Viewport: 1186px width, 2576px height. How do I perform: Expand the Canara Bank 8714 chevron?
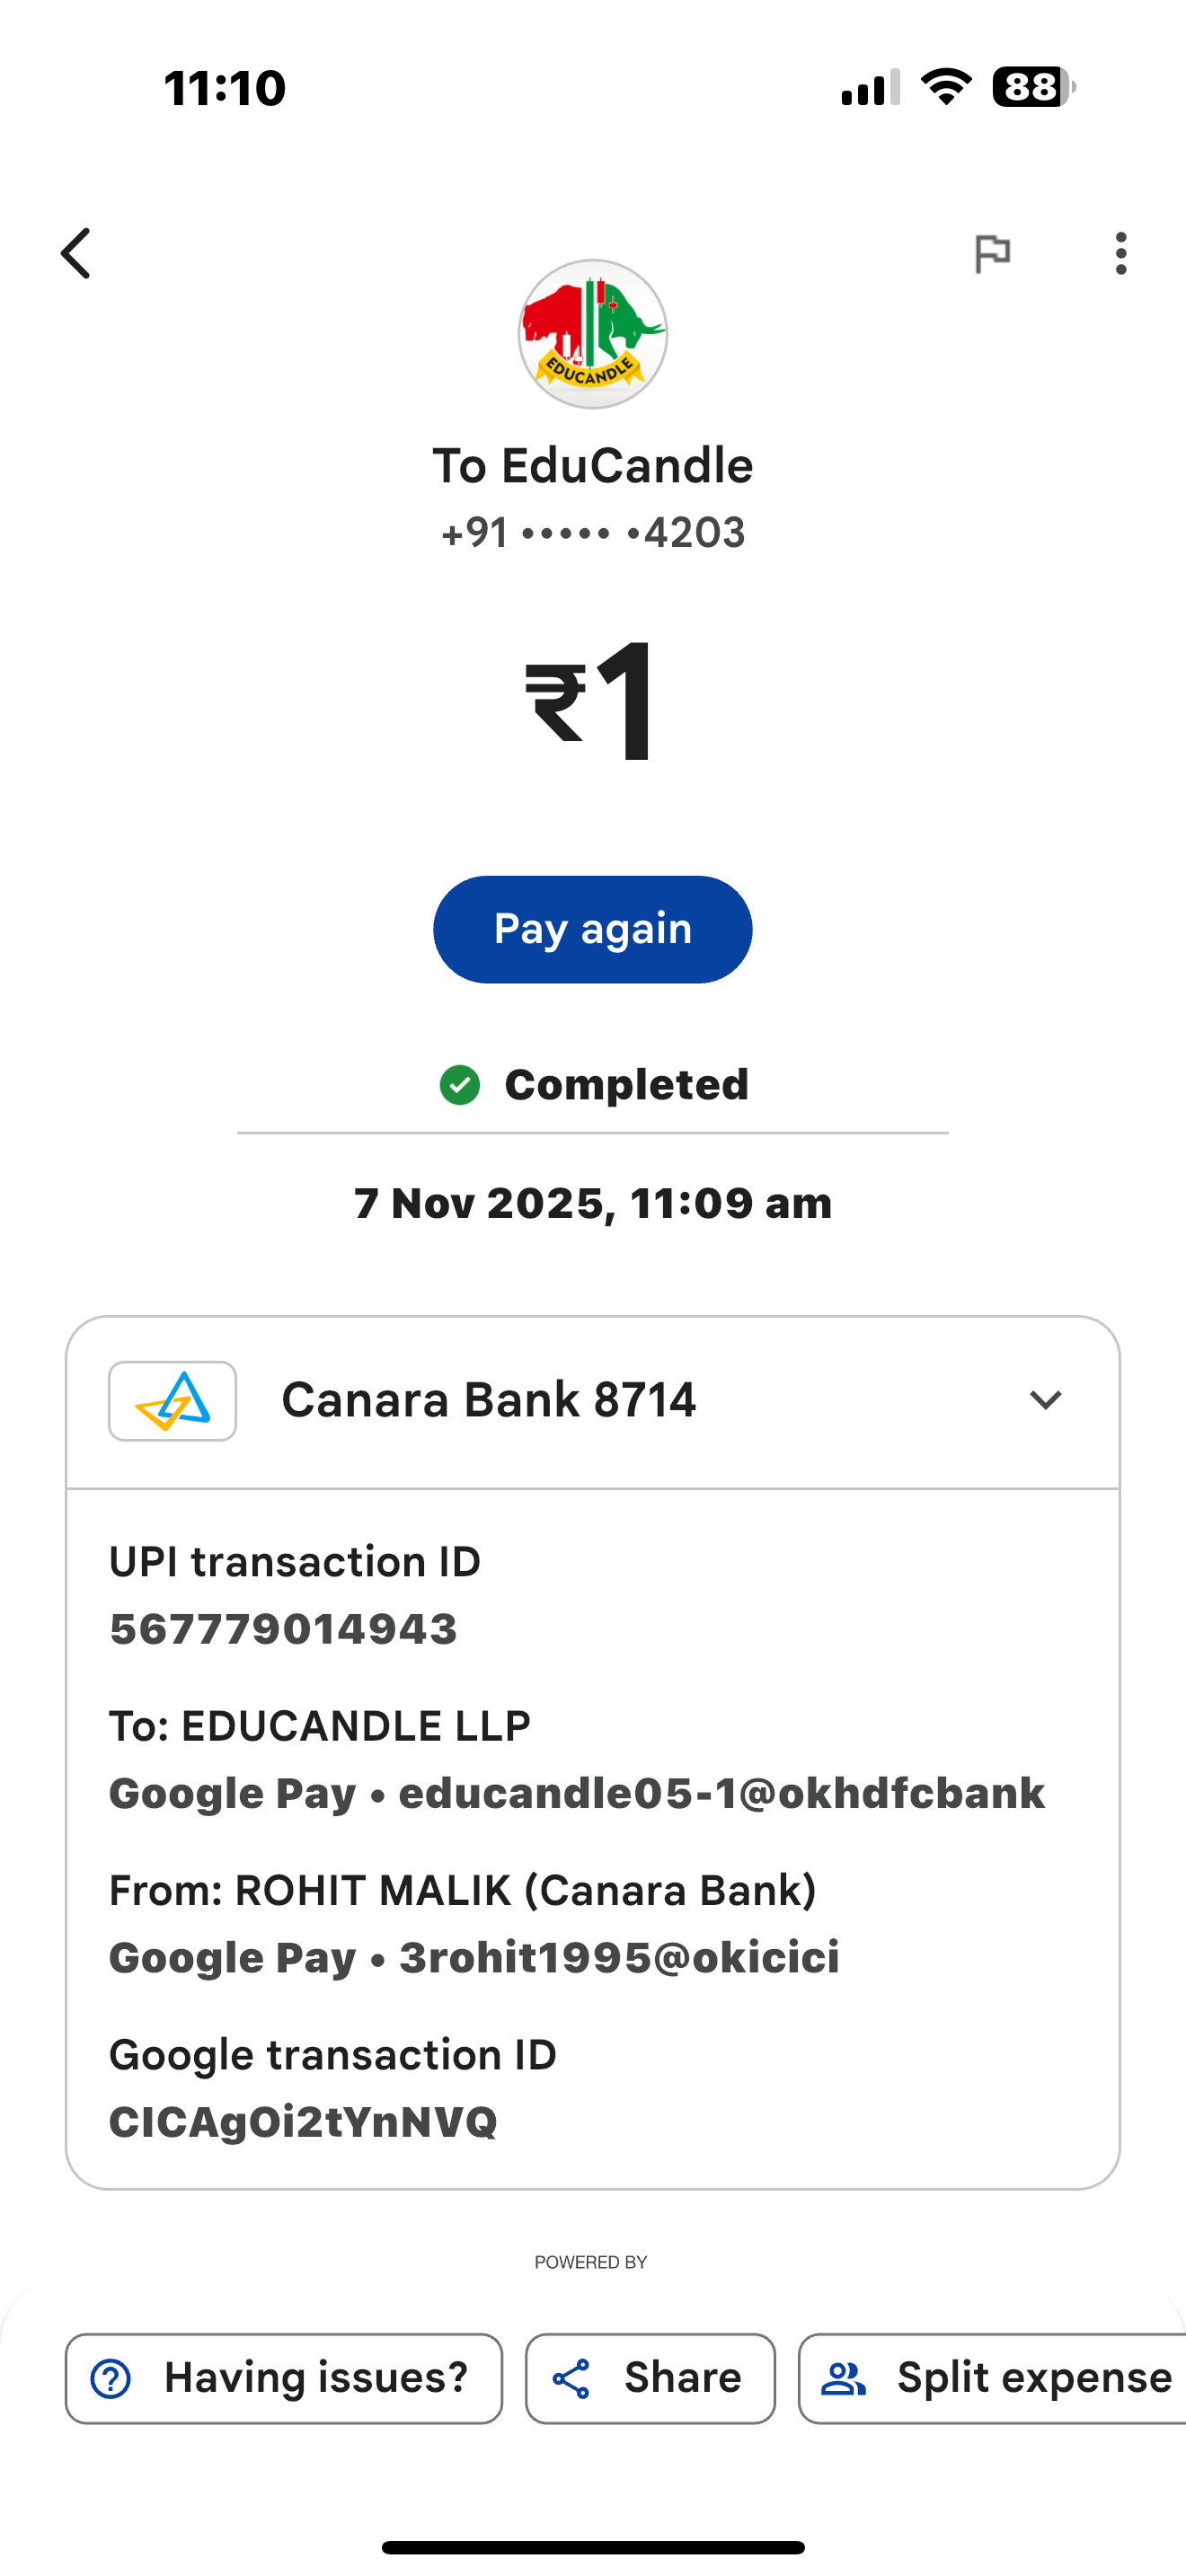pyautogui.click(x=1045, y=1400)
